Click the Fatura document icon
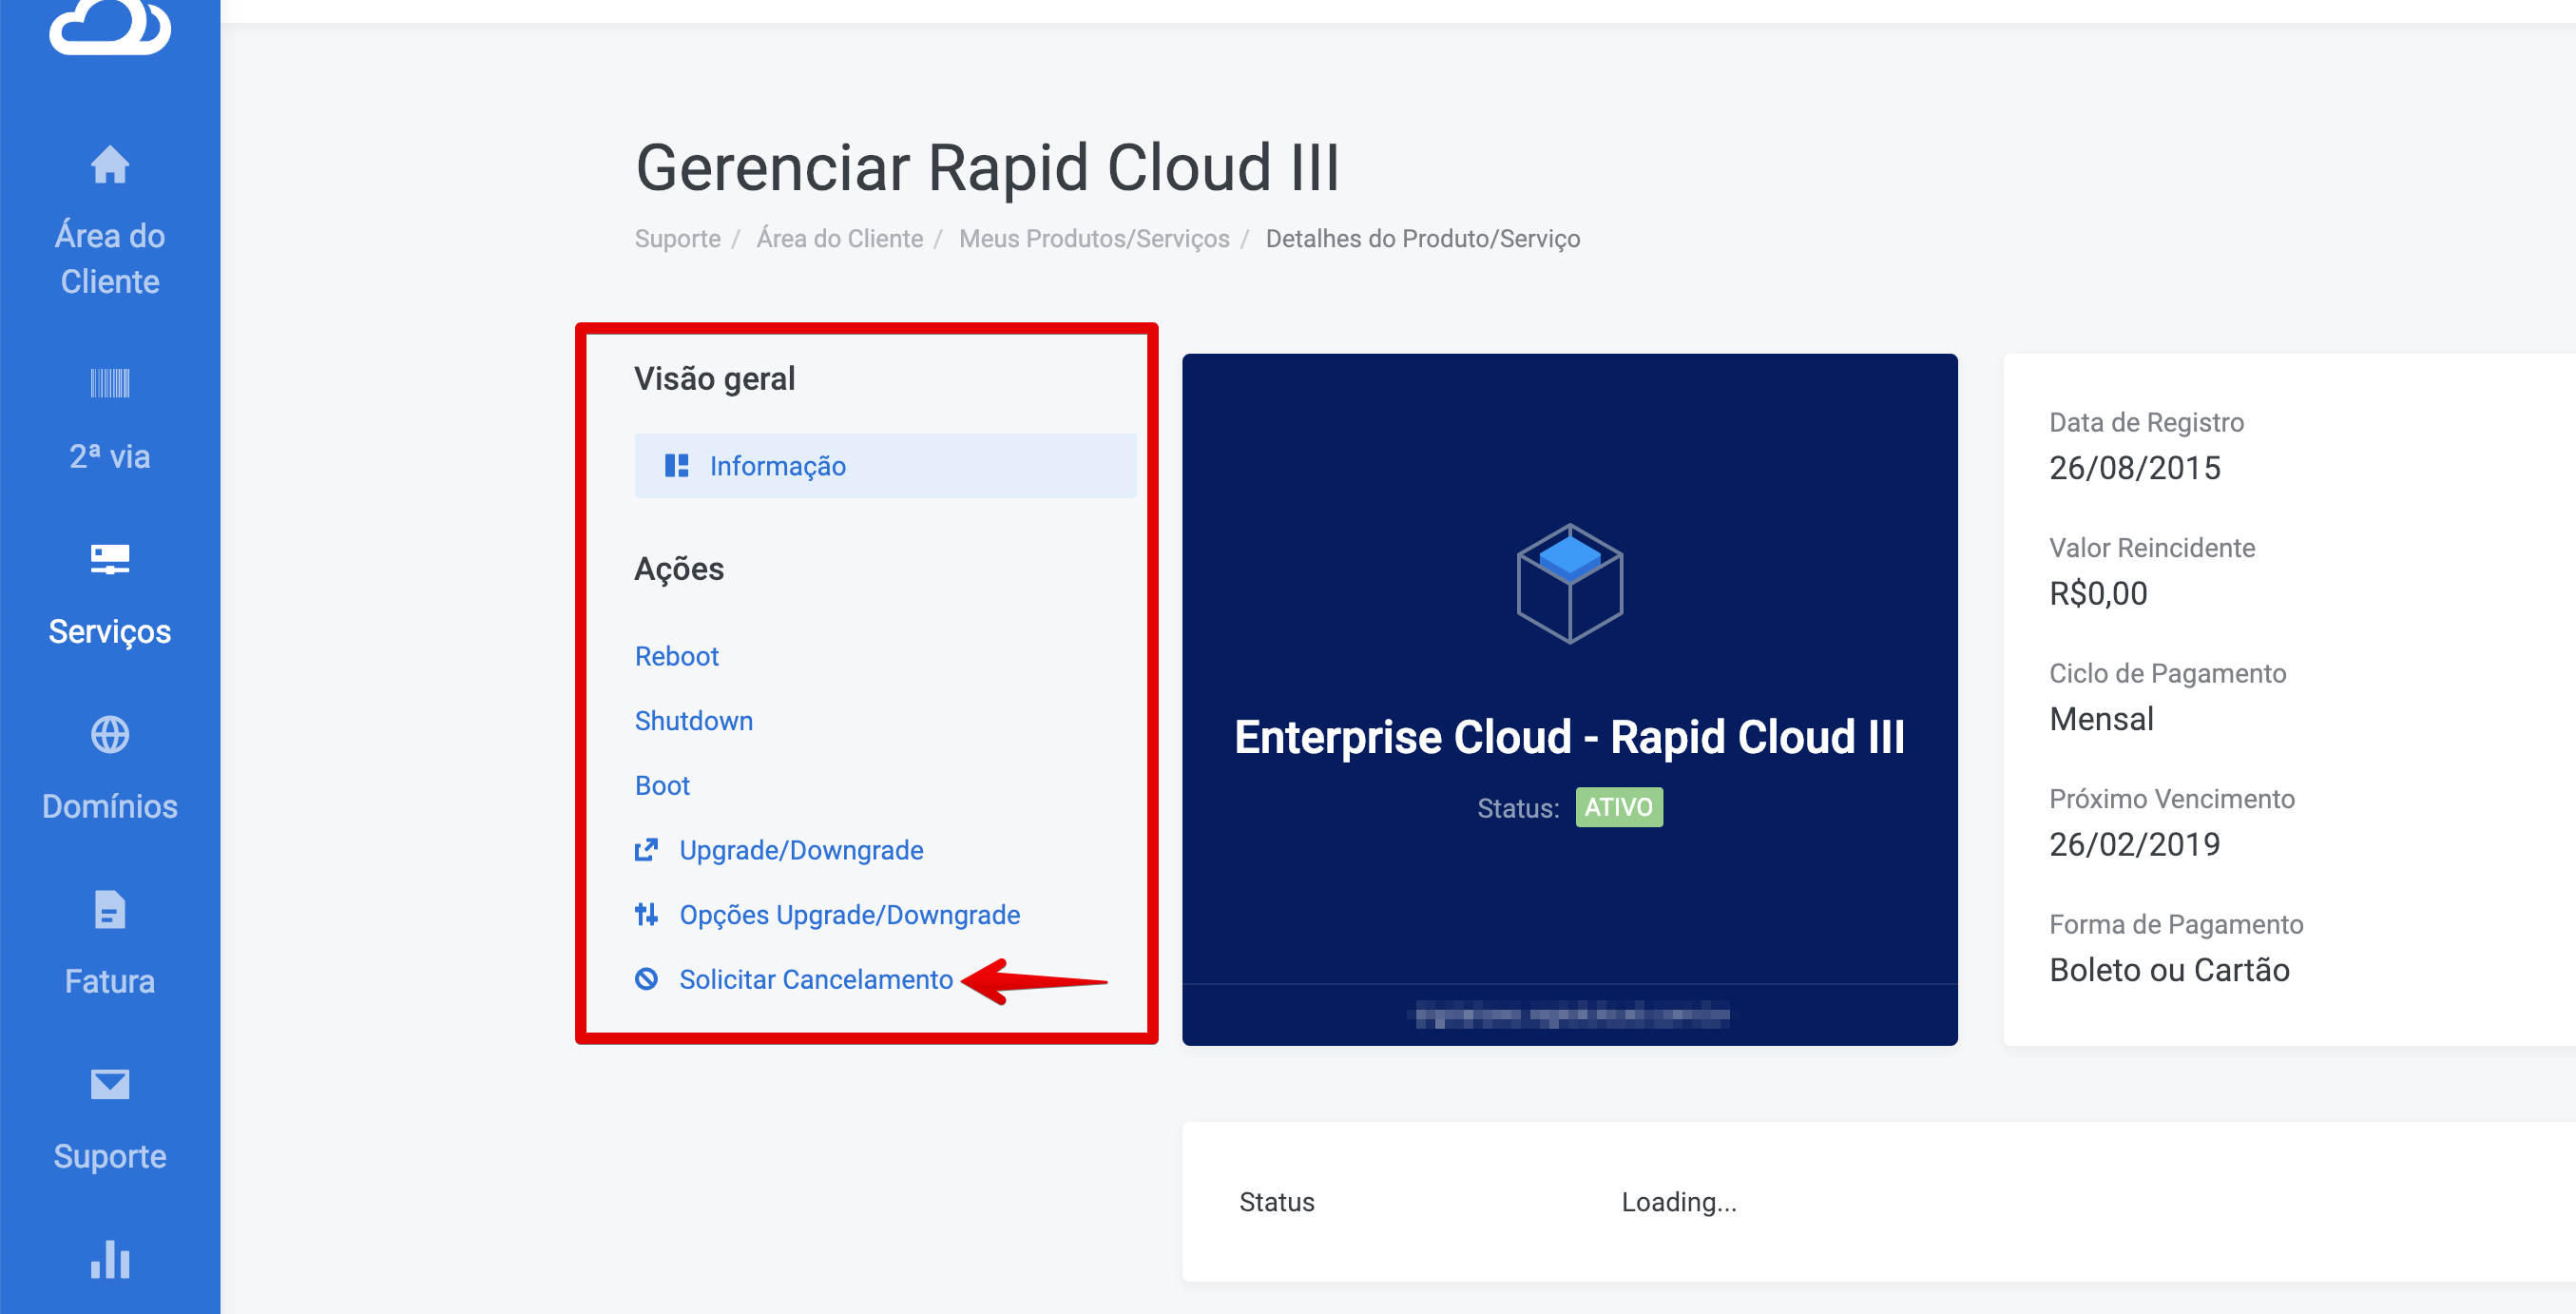This screenshot has height=1314, width=2576. (x=109, y=909)
